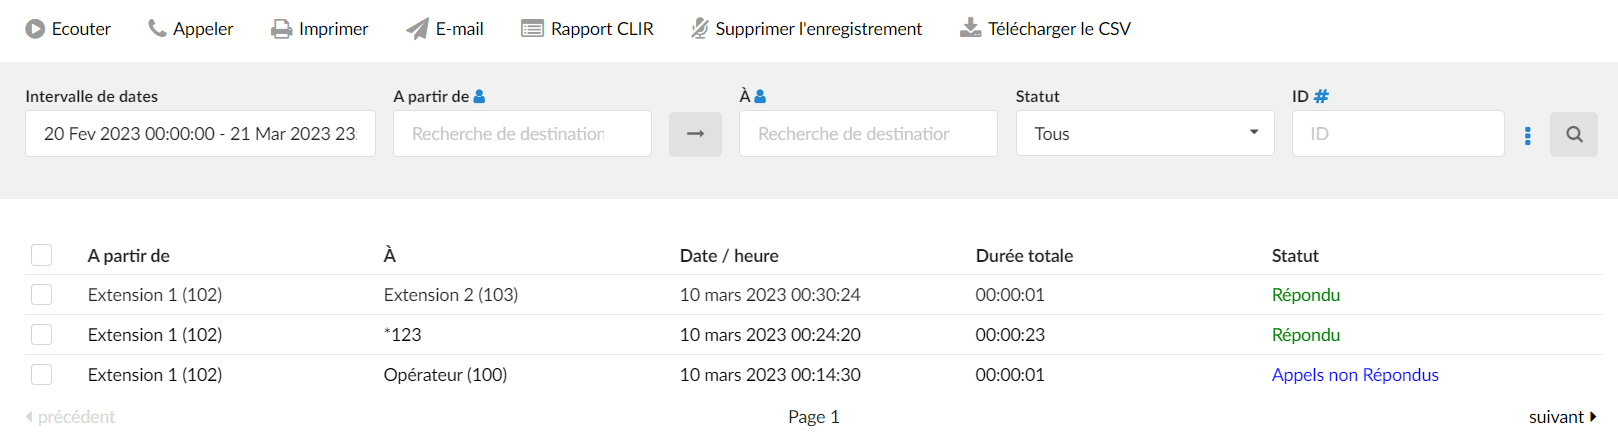The height and width of the screenshot is (437, 1618).
Task: Toggle the select-all header checkbox
Action: click(41, 255)
